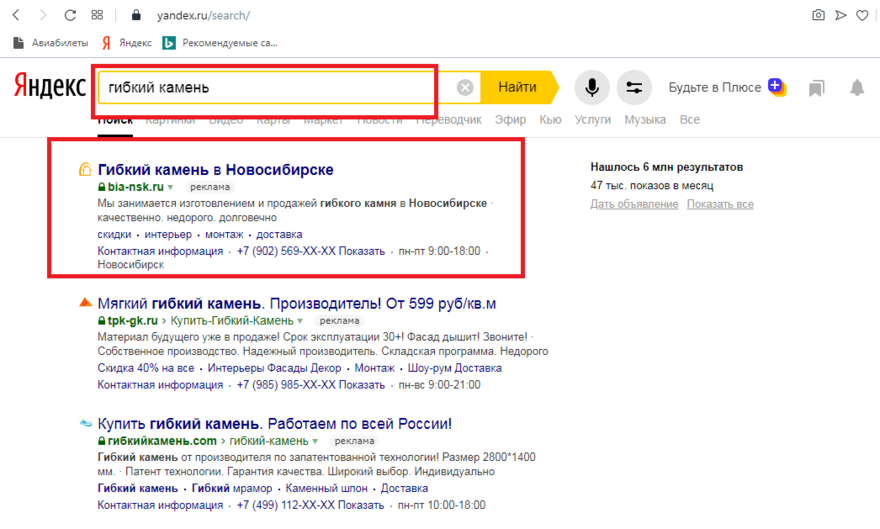The width and height of the screenshot is (880, 529).
Task: Open the speed dial grid icon
Action: click(97, 15)
